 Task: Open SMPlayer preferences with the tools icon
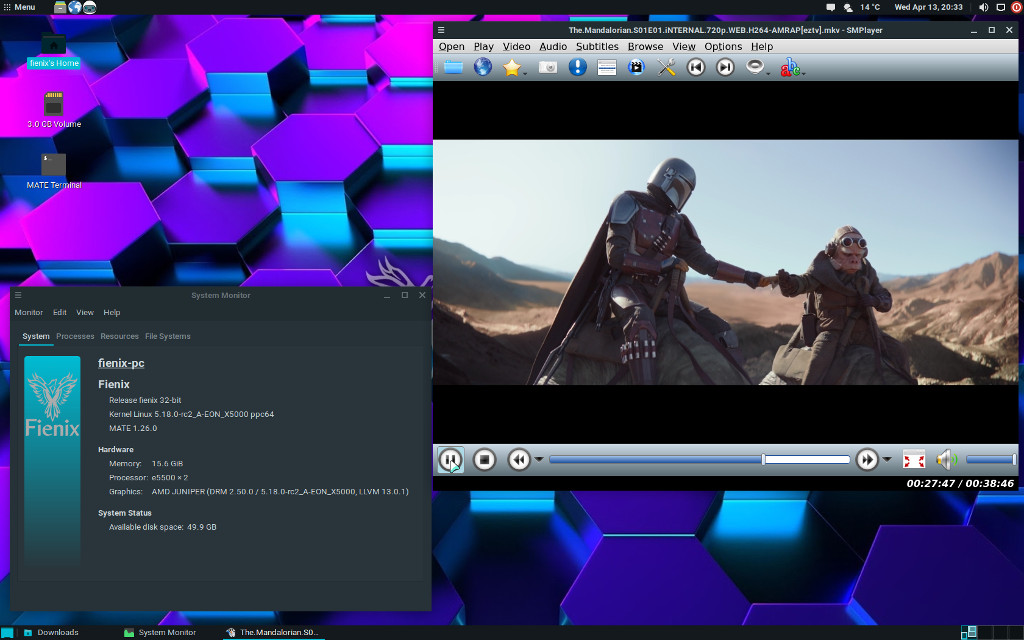(x=666, y=67)
